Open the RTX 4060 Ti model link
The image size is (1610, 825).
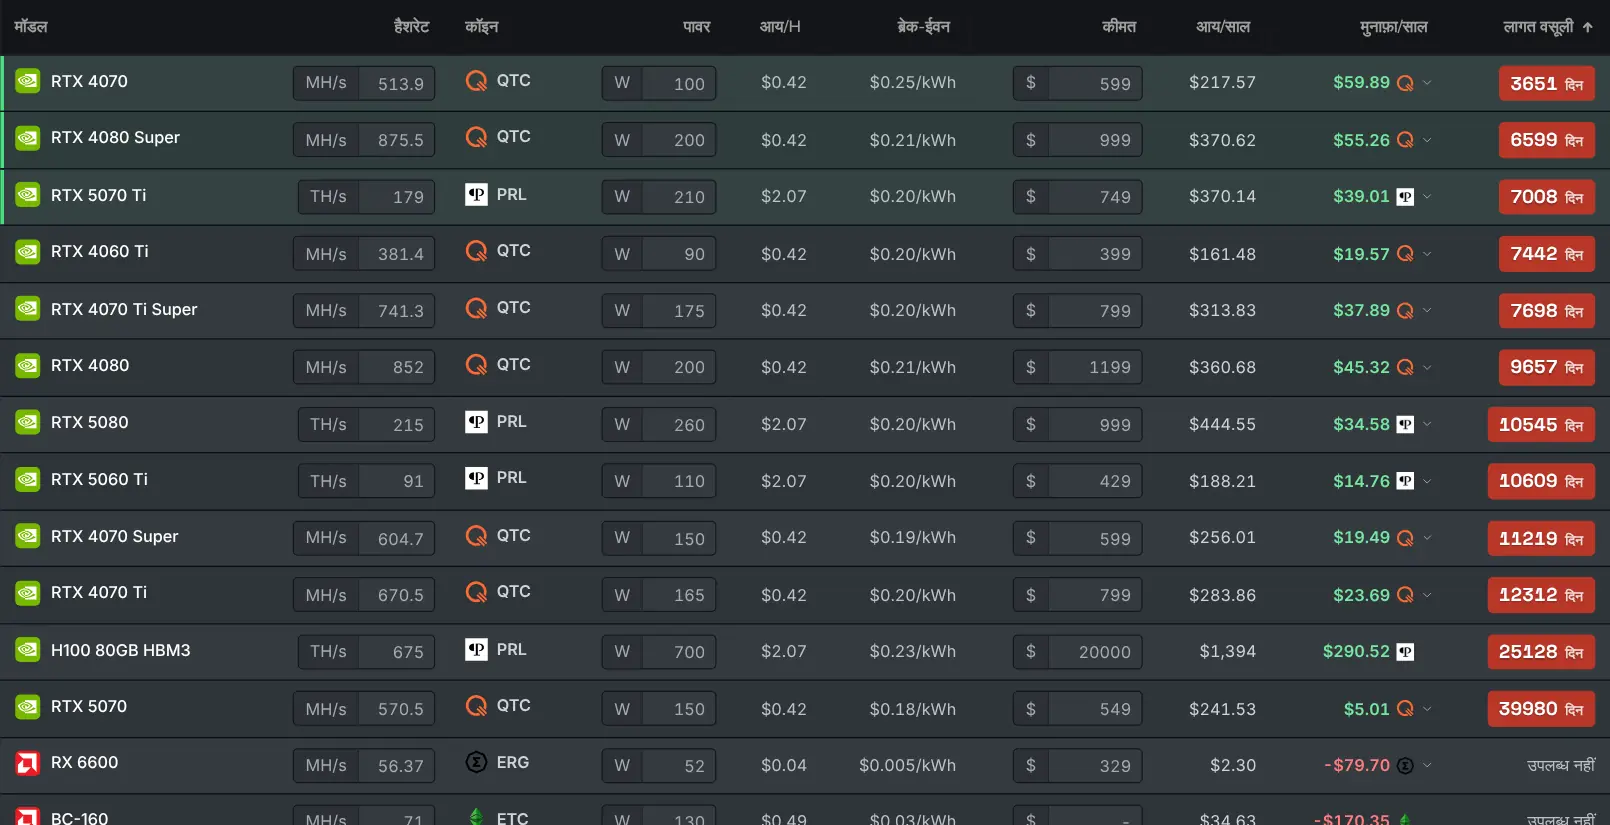click(x=100, y=252)
